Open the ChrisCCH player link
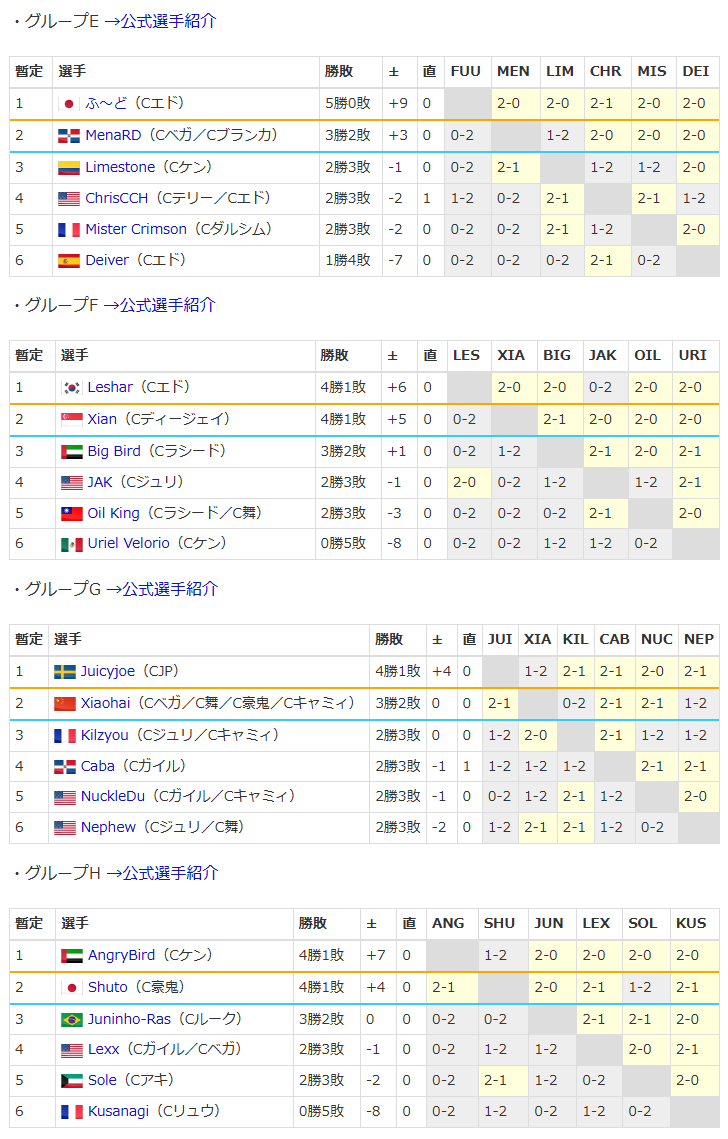 116,198
